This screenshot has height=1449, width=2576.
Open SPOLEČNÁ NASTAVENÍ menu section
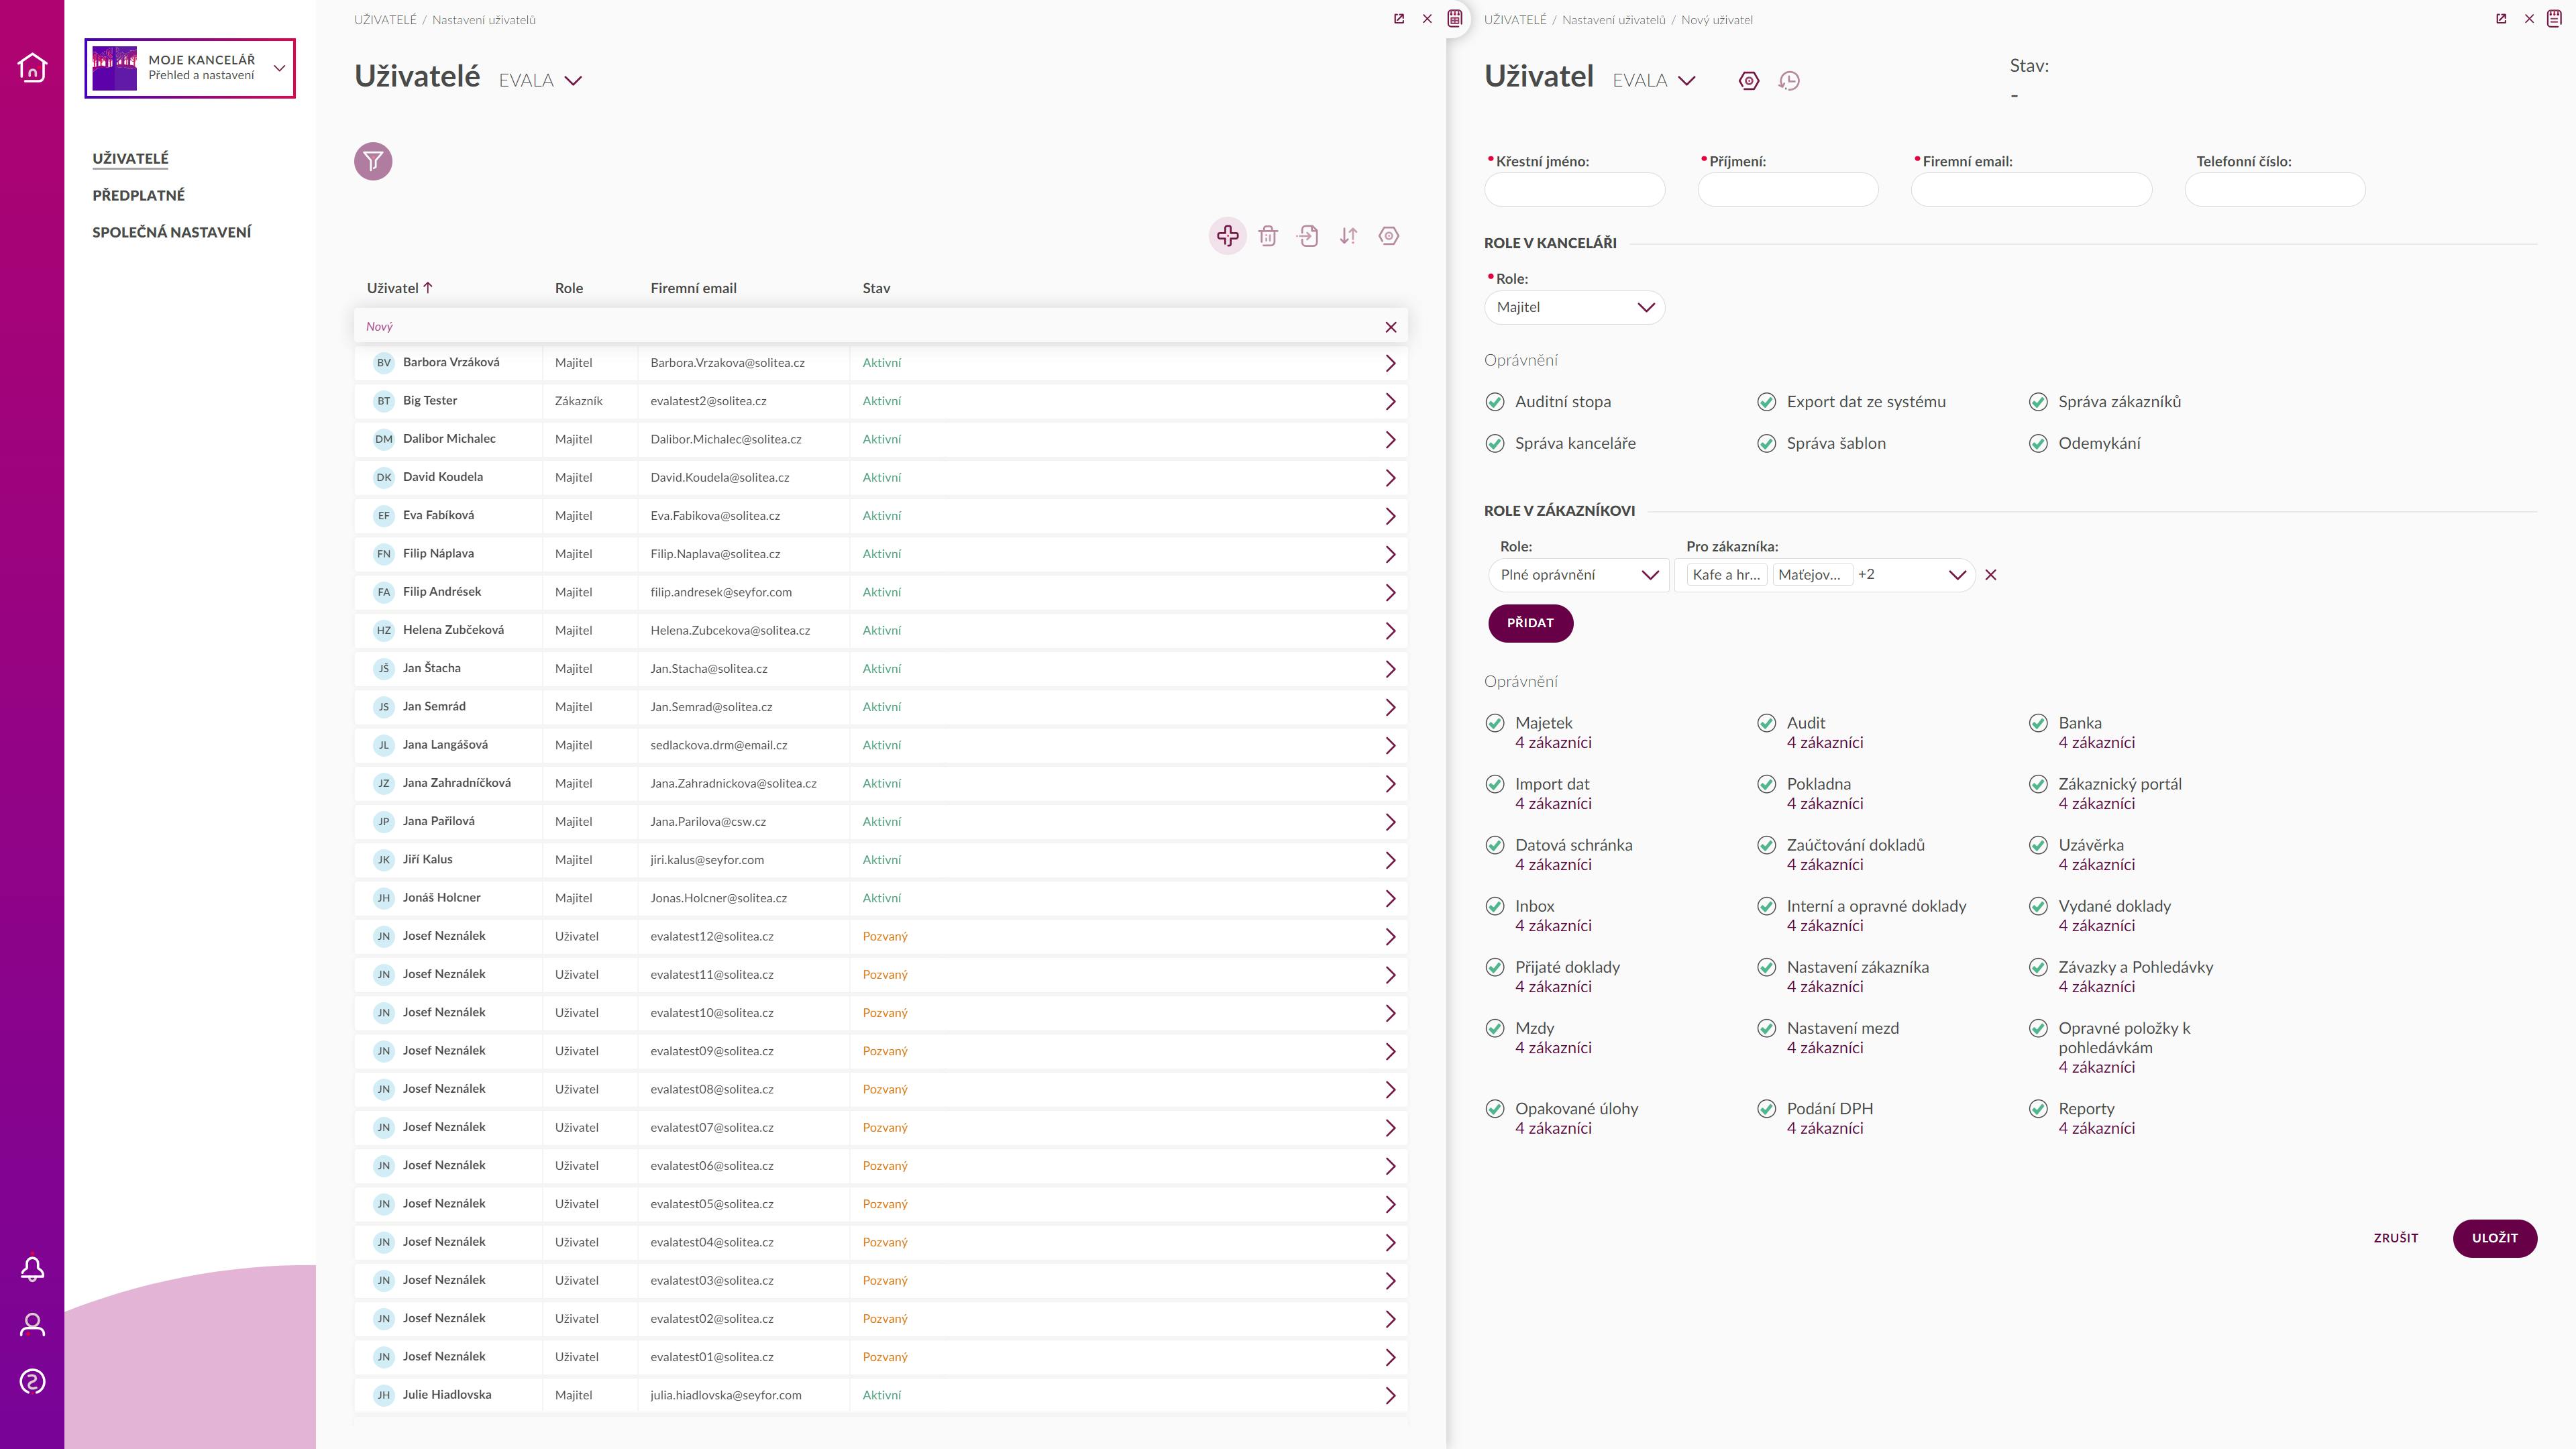click(x=171, y=232)
